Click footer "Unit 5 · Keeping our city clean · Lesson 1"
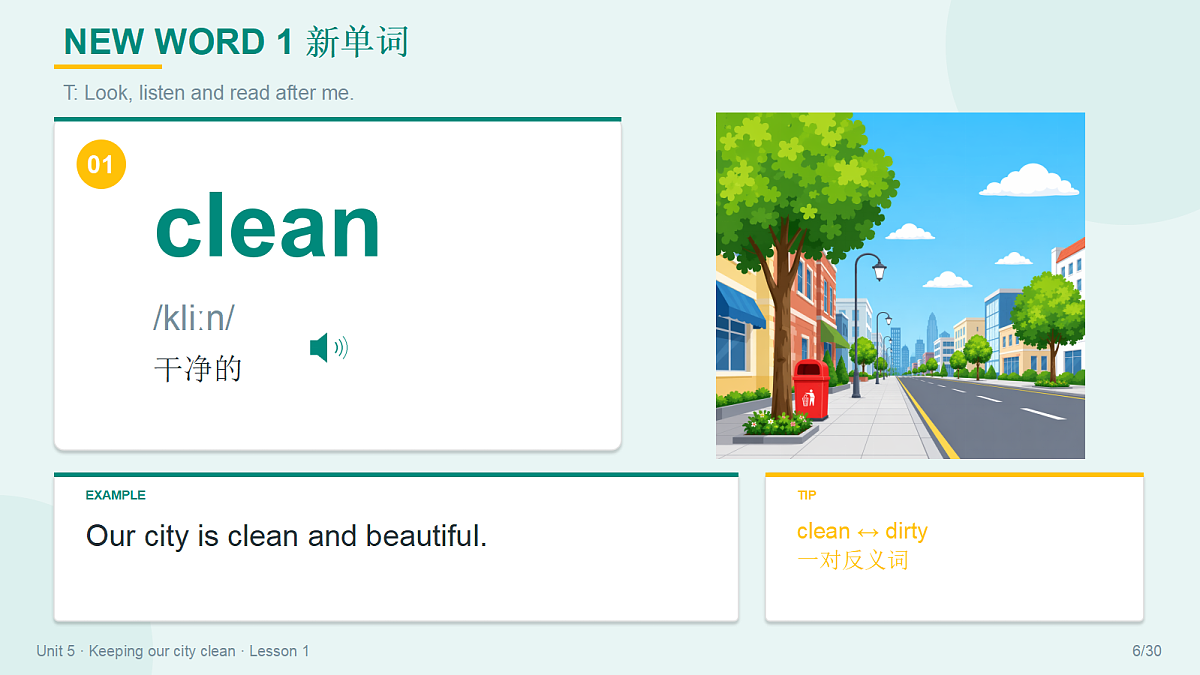The height and width of the screenshot is (675, 1200). click(173, 651)
